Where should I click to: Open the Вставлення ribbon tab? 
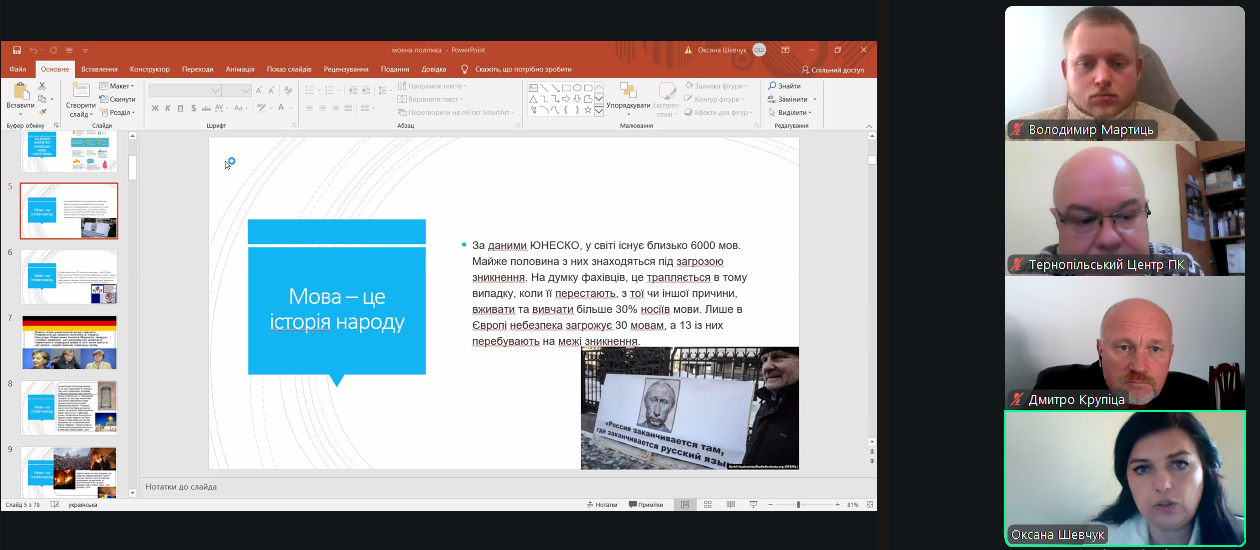[x=99, y=69]
